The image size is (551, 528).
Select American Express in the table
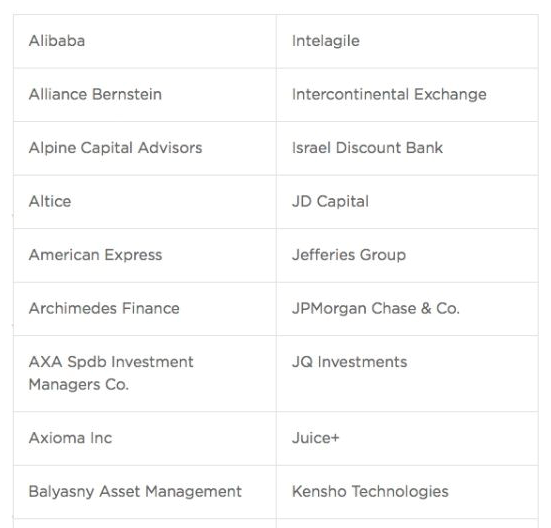(x=95, y=255)
